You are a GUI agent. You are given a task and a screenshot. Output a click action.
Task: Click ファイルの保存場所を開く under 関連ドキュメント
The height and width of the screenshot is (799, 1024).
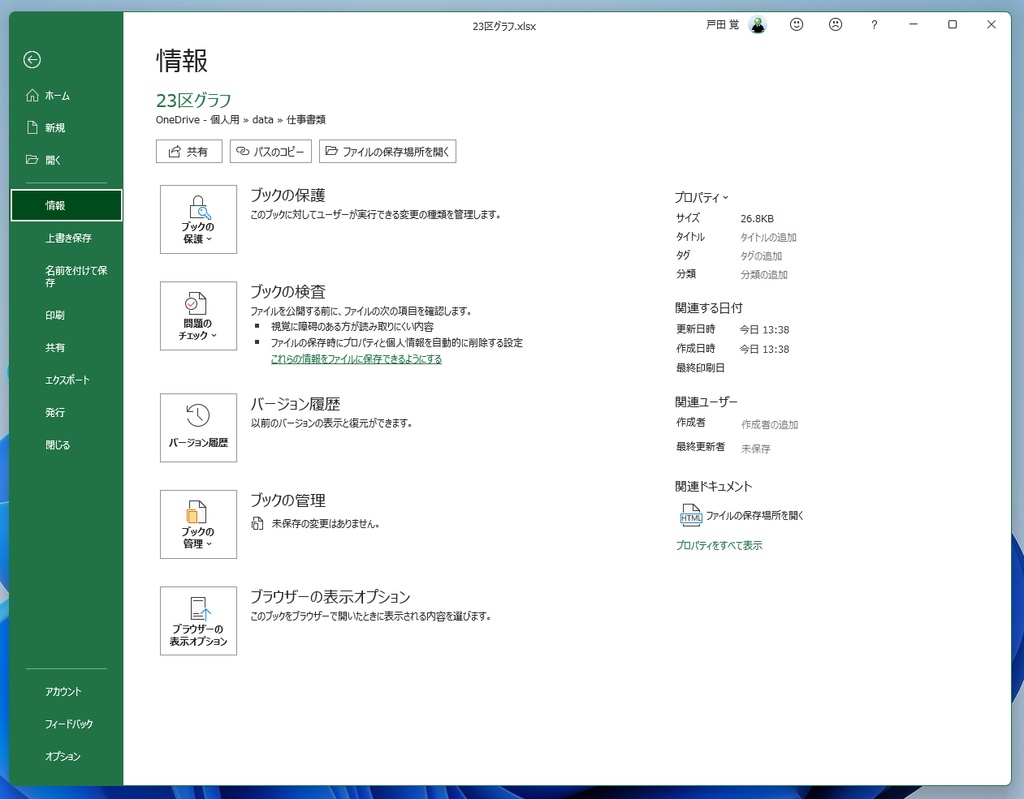click(755, 515)
